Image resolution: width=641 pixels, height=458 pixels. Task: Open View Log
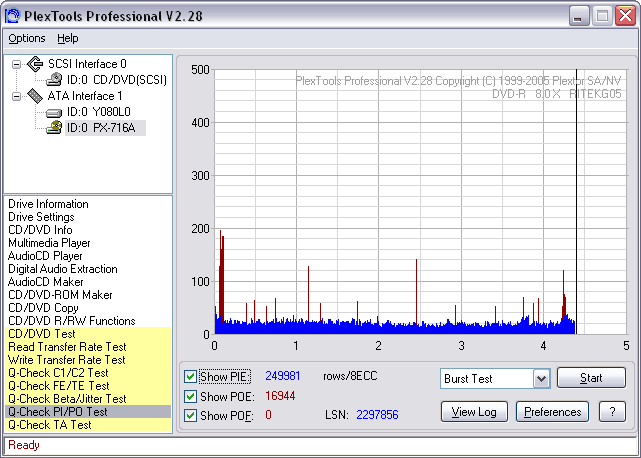(x=474, y=412)
